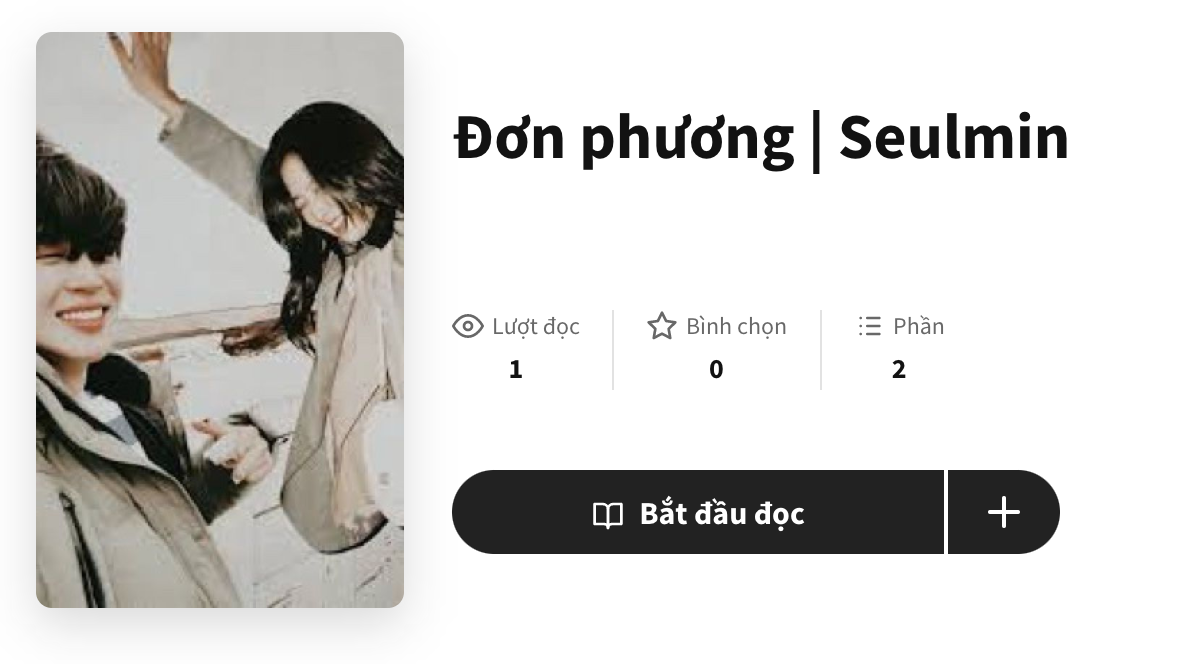Click the open book icon on the read button
1188x664 pixels.
click(608, 514)
